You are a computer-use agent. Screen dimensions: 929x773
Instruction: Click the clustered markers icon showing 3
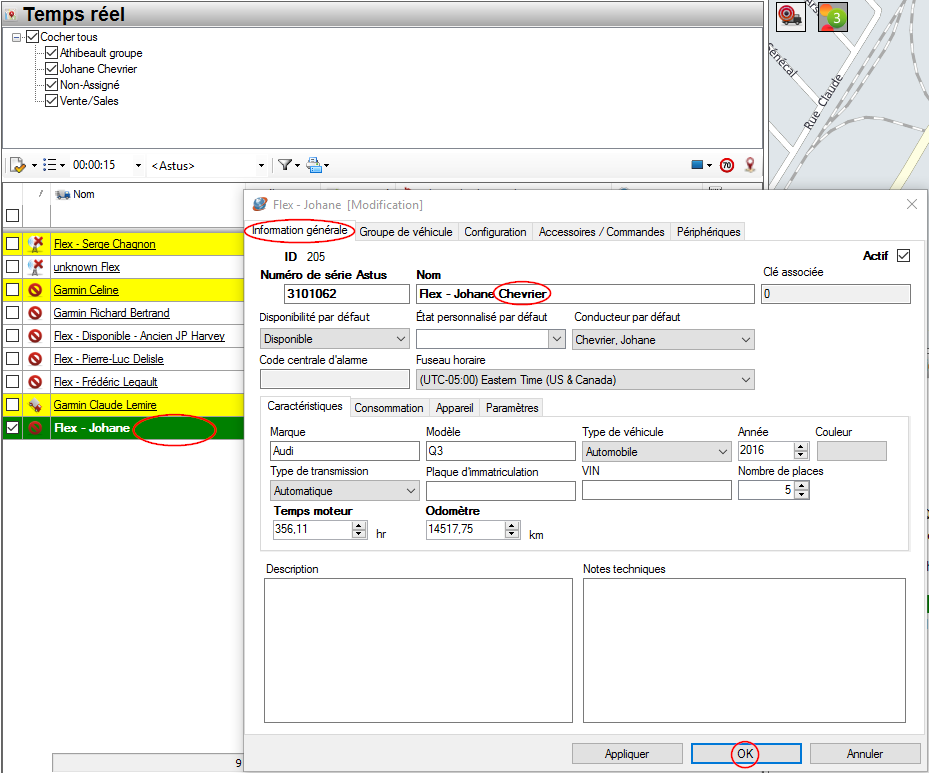(832, 17)
